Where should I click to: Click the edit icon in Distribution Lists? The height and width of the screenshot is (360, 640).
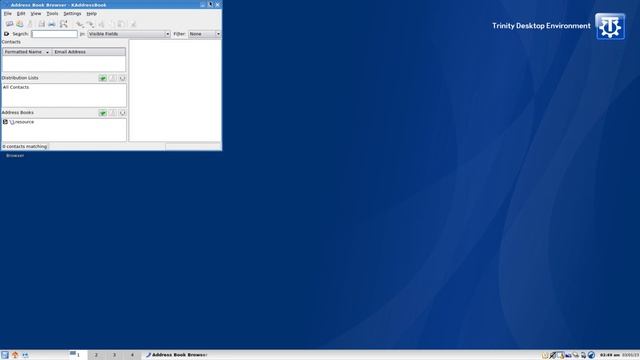click(x=113, y=78)
